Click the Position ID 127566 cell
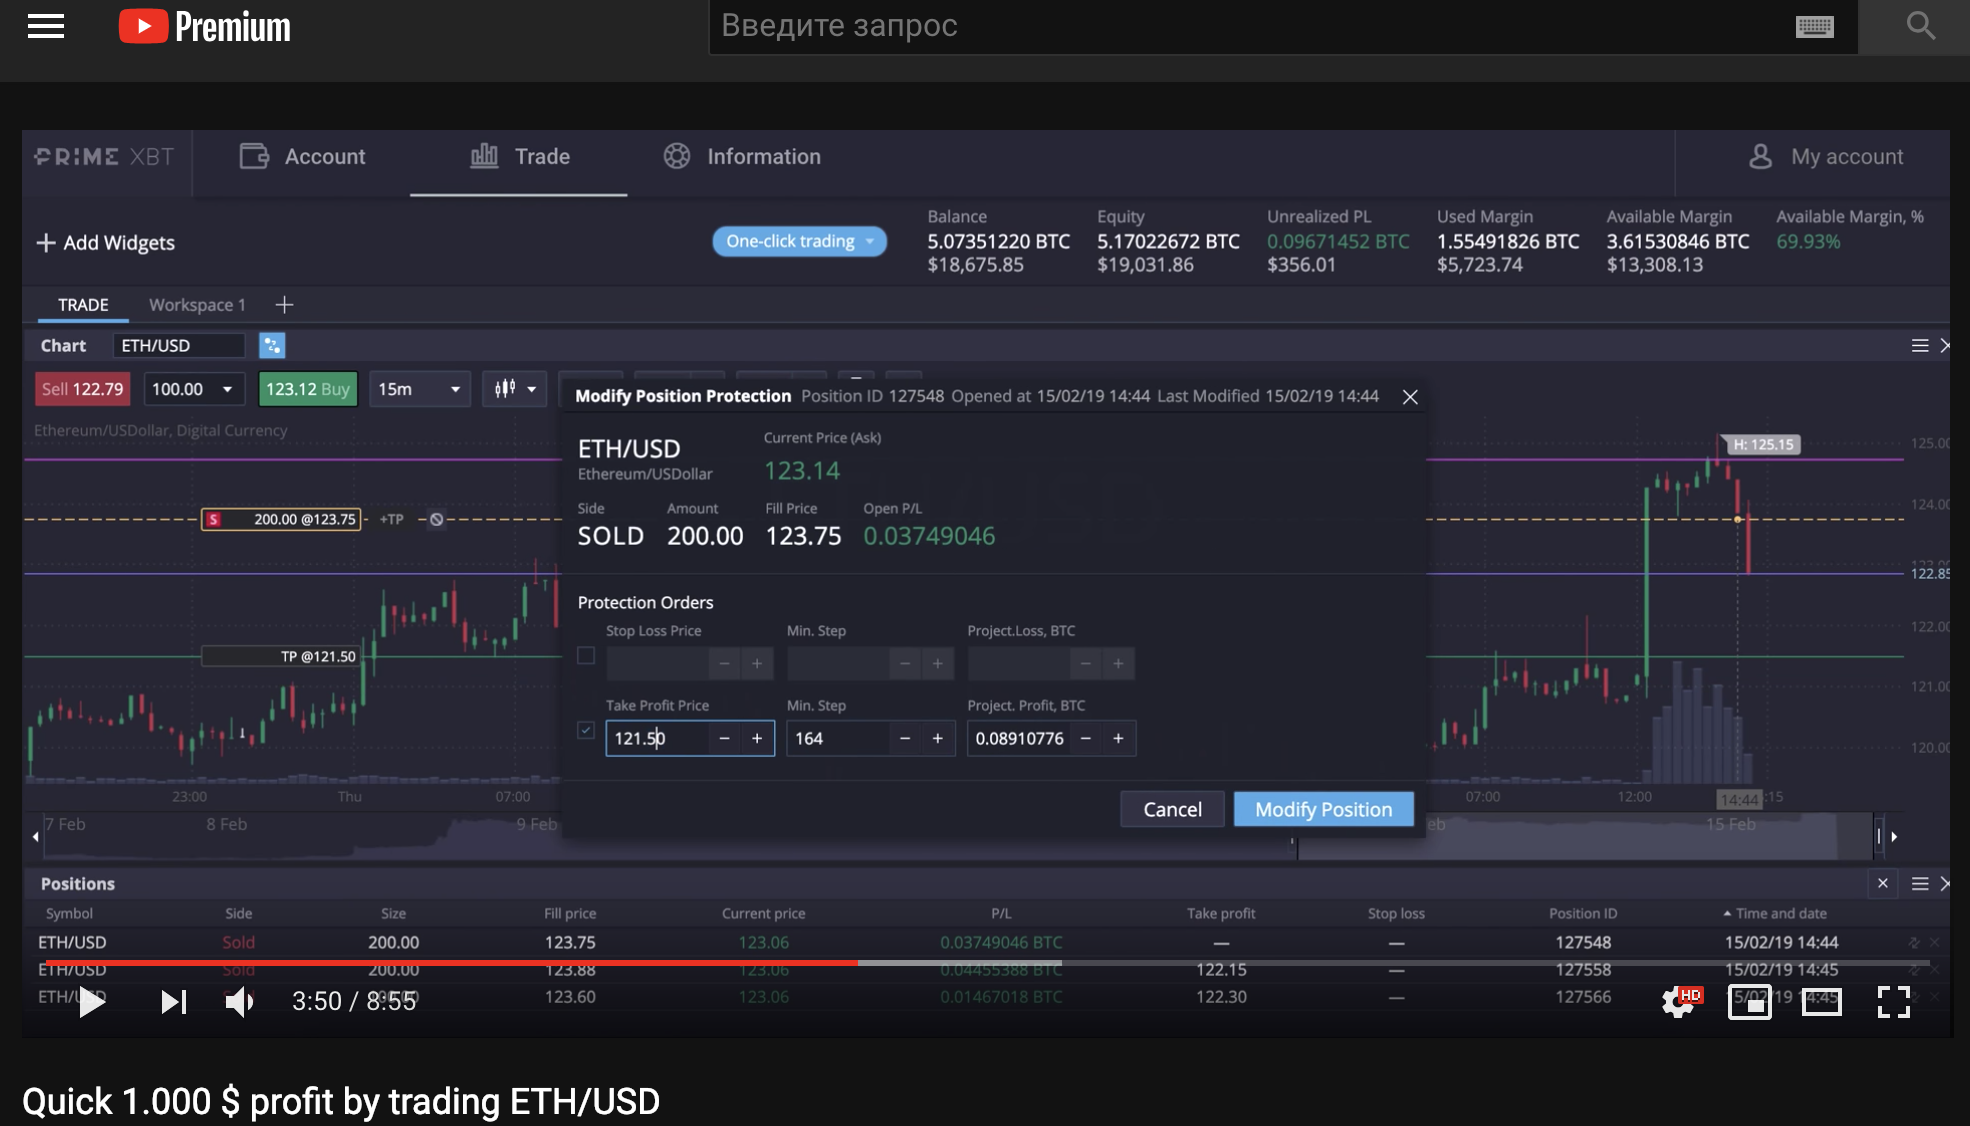The image size is (1970, 1126). pos(1583,996)
